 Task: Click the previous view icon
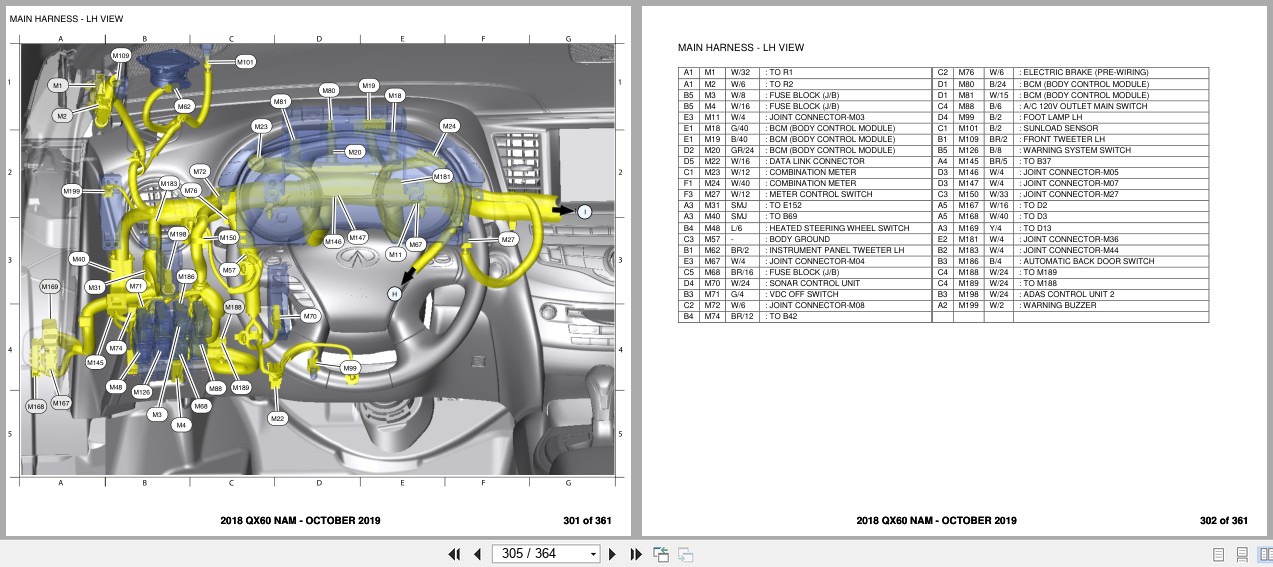pos(661,554)
